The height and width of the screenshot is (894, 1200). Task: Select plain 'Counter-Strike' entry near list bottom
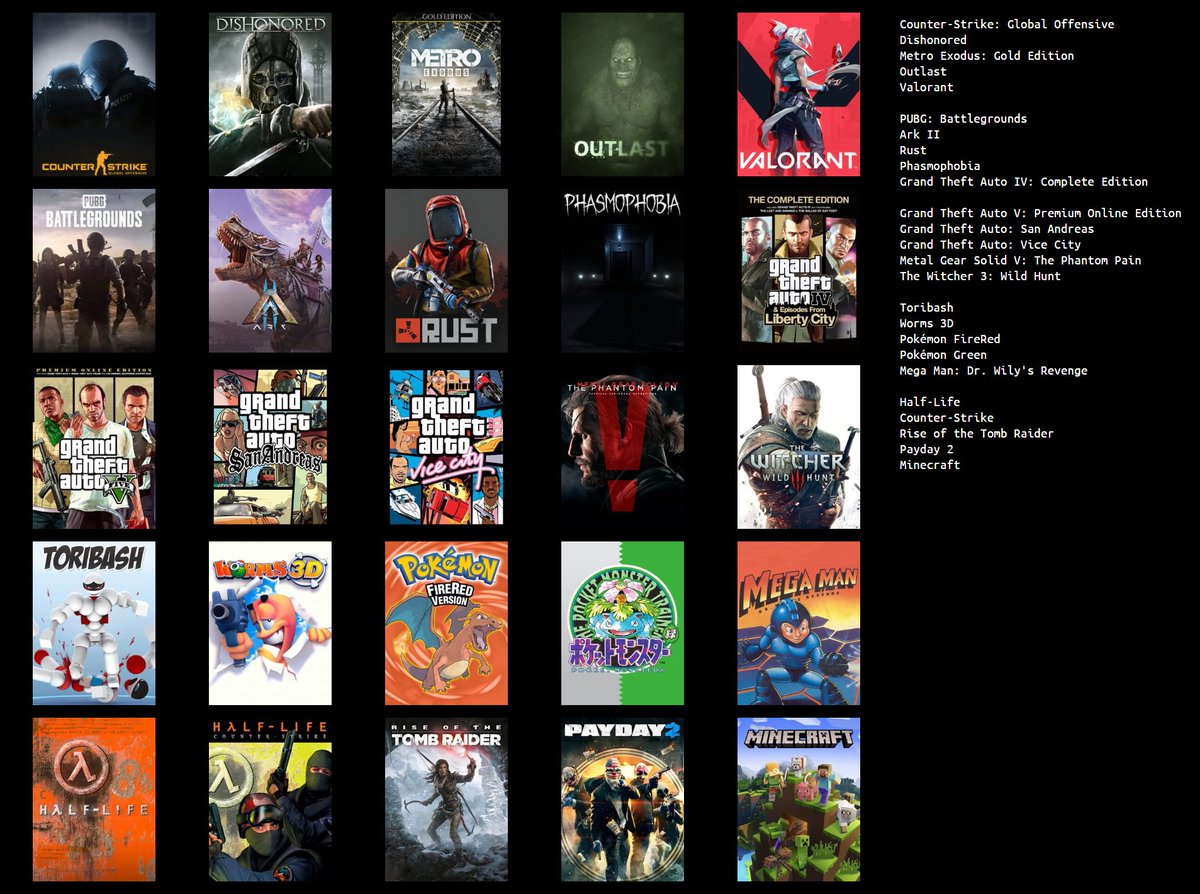click(946, 418)
